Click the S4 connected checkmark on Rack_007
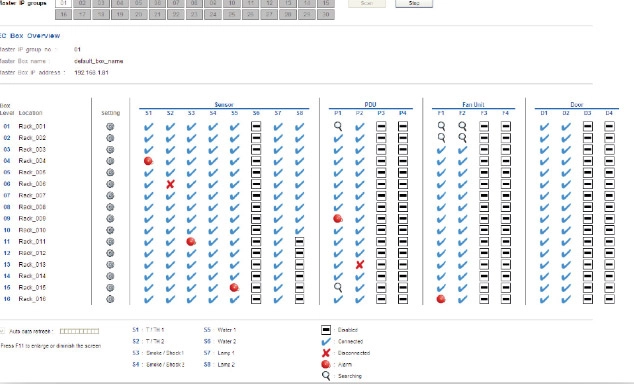The image size is (634, 384). [213, 196]
